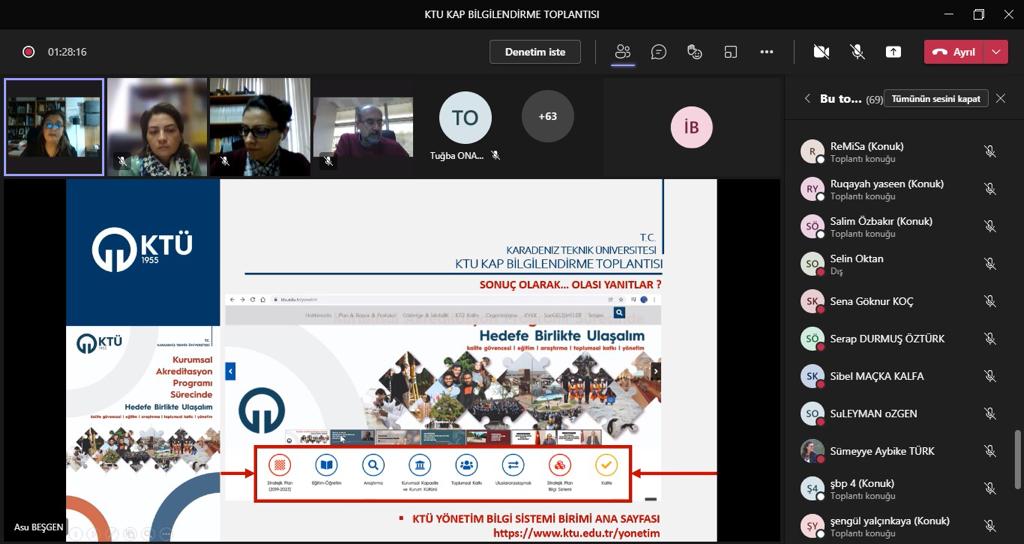Click Eğitim-Öğretim icon in shared slide
Screen dimensions: 1024x544
(326, 465)
